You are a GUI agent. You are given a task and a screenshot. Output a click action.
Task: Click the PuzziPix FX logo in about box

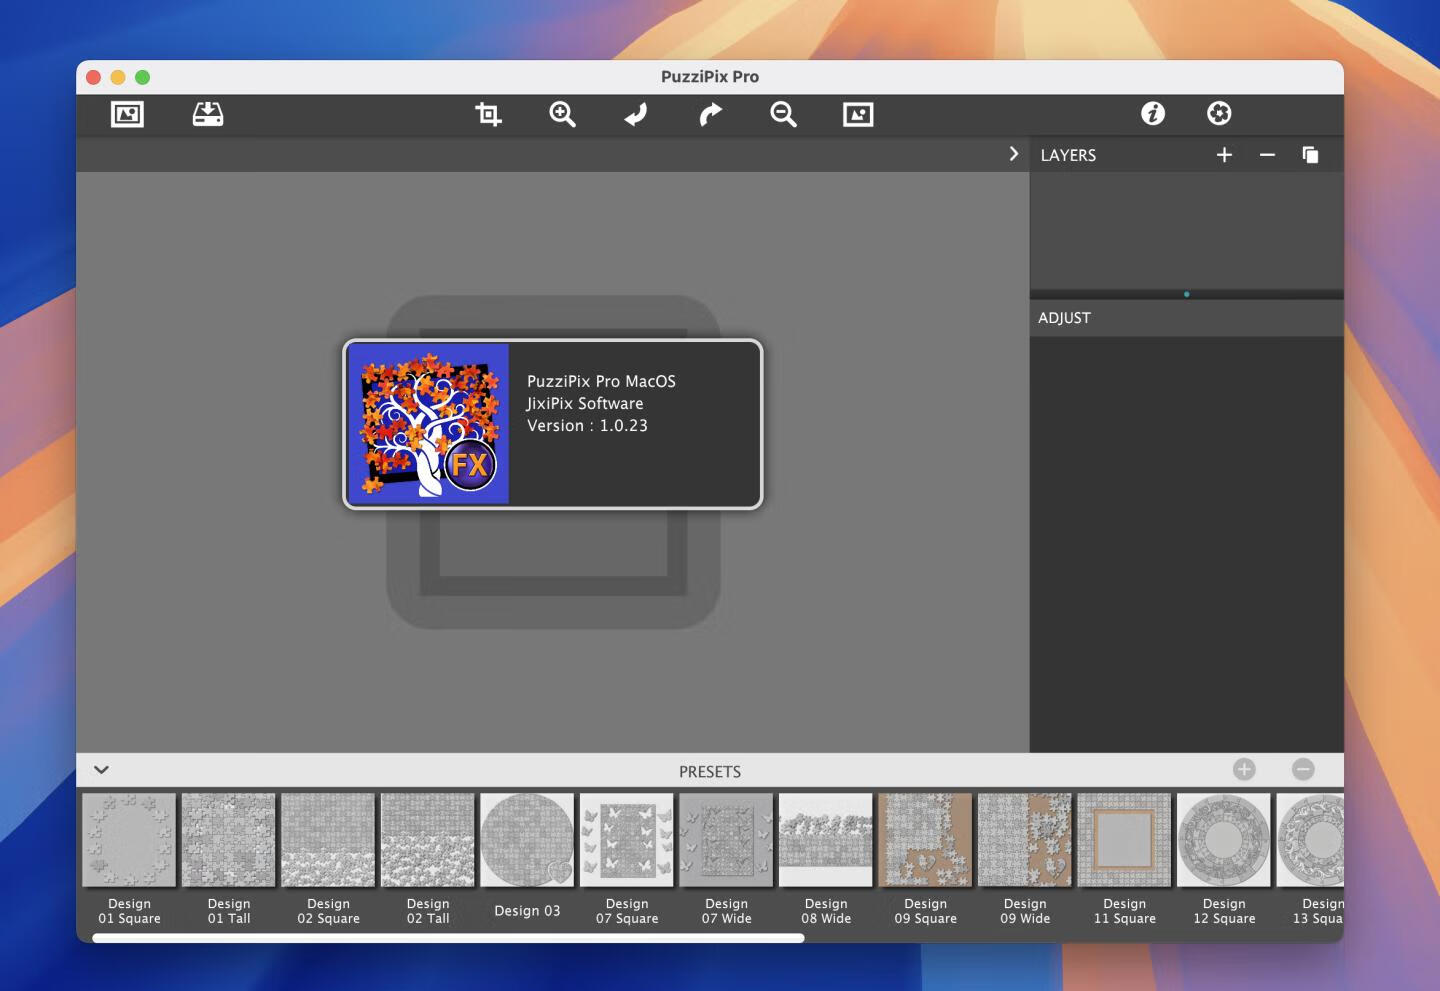429,424
